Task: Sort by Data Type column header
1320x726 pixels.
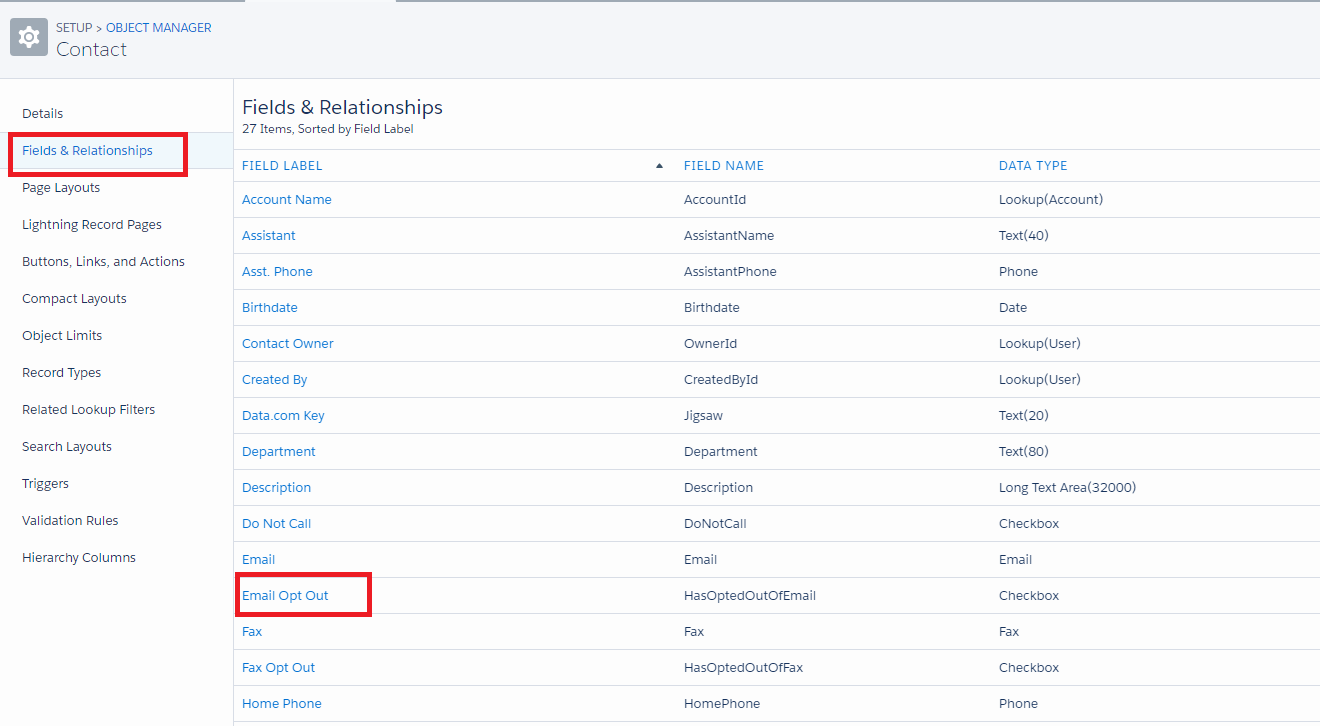Action: 1033,166
